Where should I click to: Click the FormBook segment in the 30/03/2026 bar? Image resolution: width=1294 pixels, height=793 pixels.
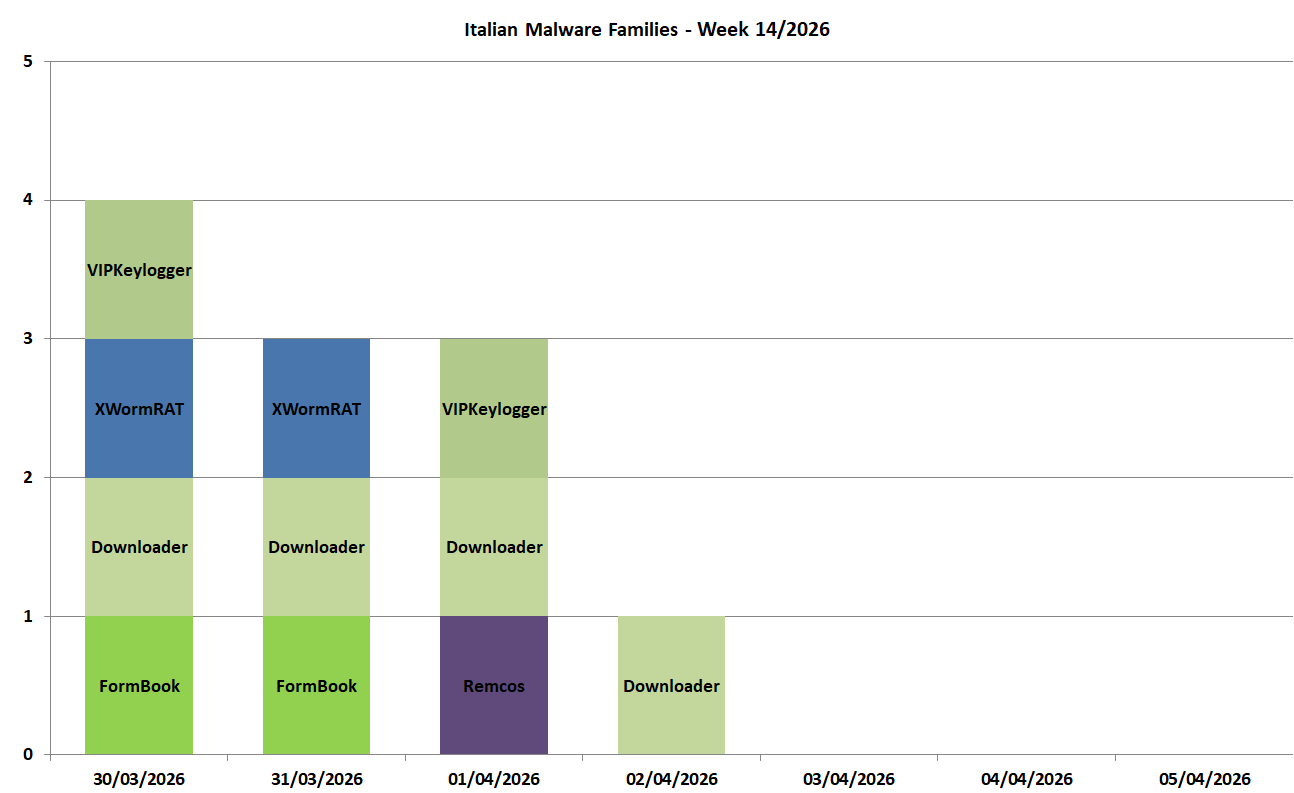[139, 686]
